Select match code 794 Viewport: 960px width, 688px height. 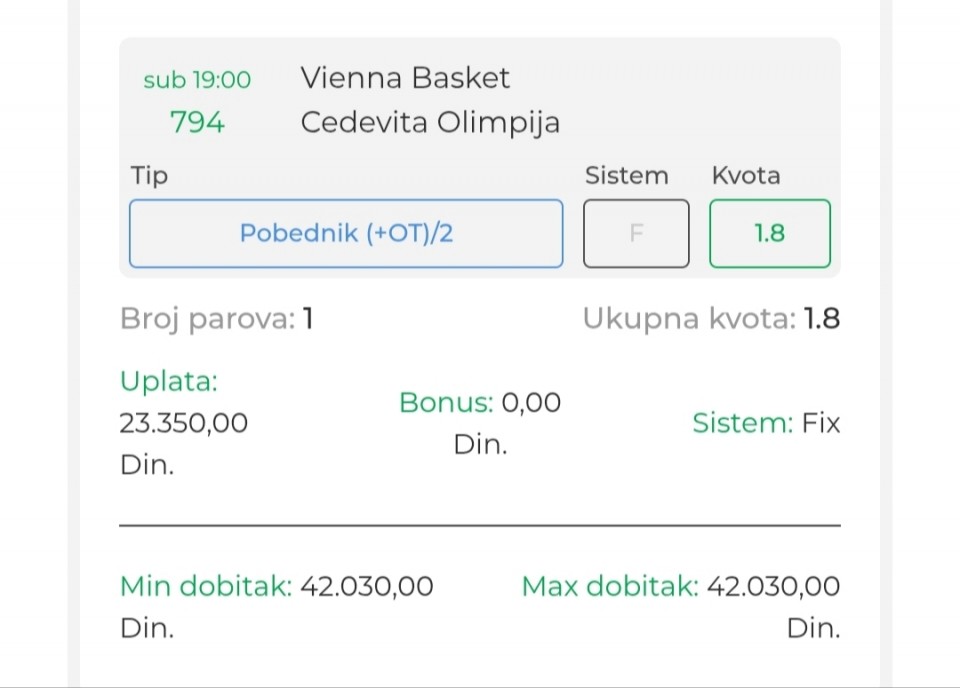click(197, 123)
